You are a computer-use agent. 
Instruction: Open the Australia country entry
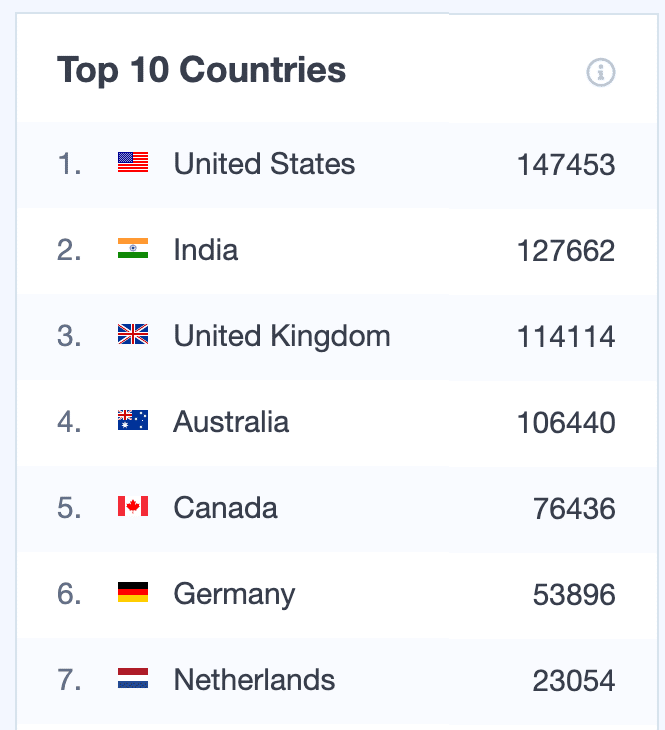pyautogui.click(x=231, y=422)
